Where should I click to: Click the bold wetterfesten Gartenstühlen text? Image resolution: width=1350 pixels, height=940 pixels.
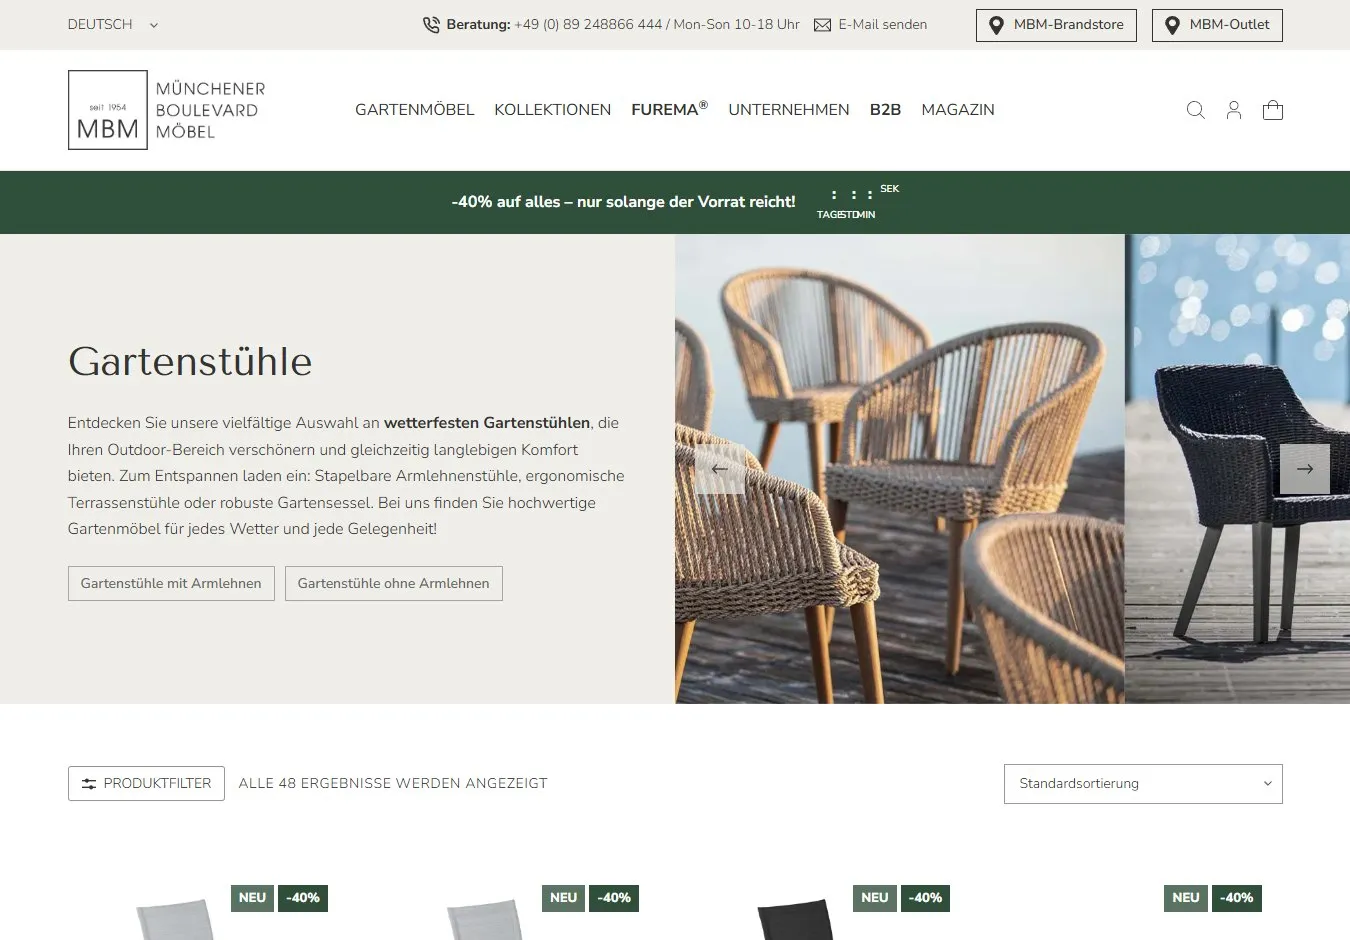[x=487, y=423]
